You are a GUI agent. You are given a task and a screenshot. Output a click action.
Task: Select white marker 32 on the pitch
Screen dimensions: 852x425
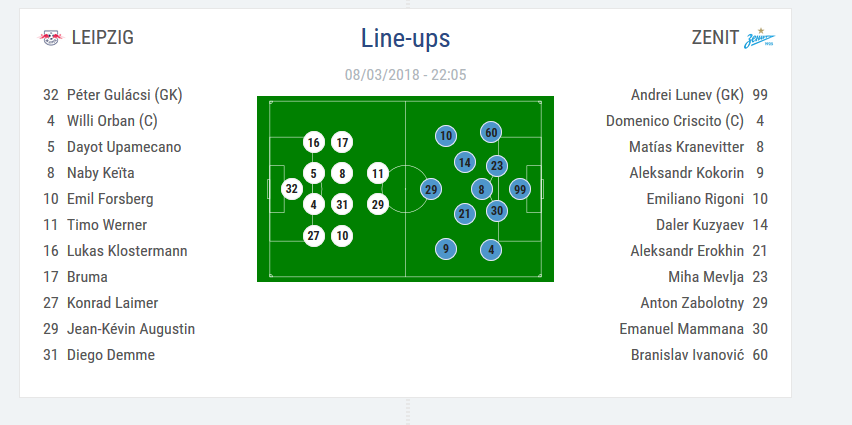(x=292, y=188)
